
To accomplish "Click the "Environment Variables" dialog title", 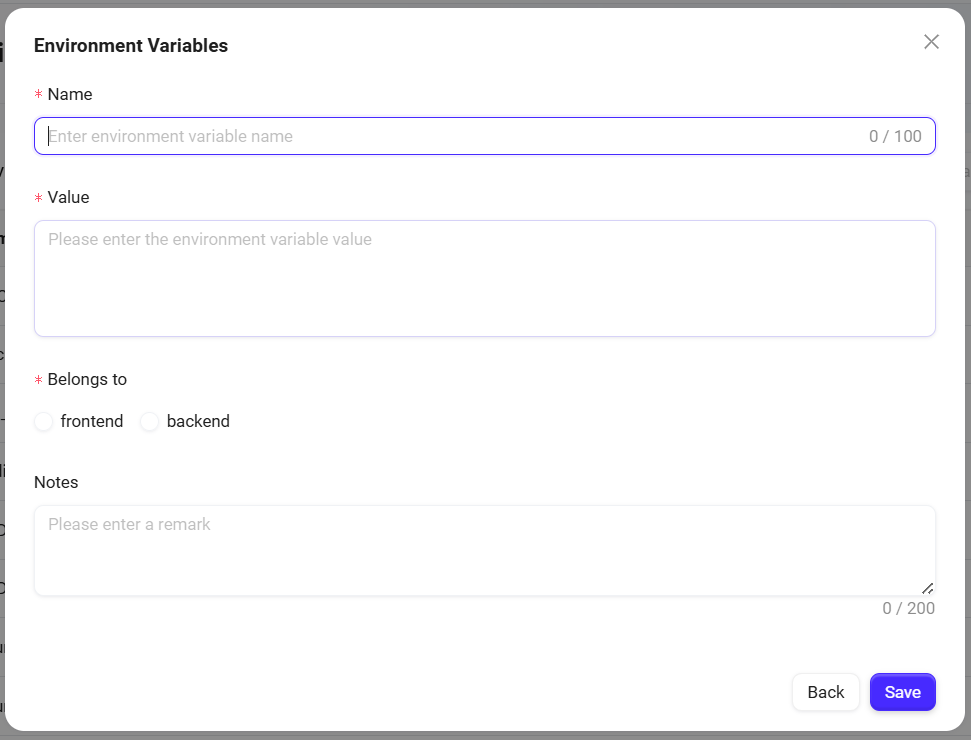I will (131, 46).
